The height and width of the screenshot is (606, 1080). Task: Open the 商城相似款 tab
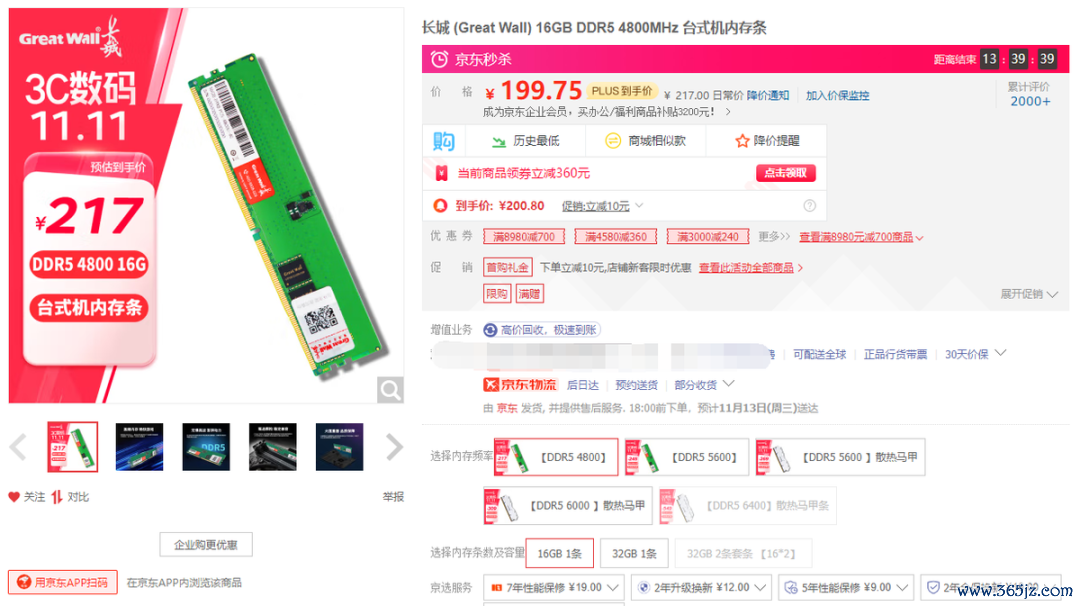coord(645,141)
